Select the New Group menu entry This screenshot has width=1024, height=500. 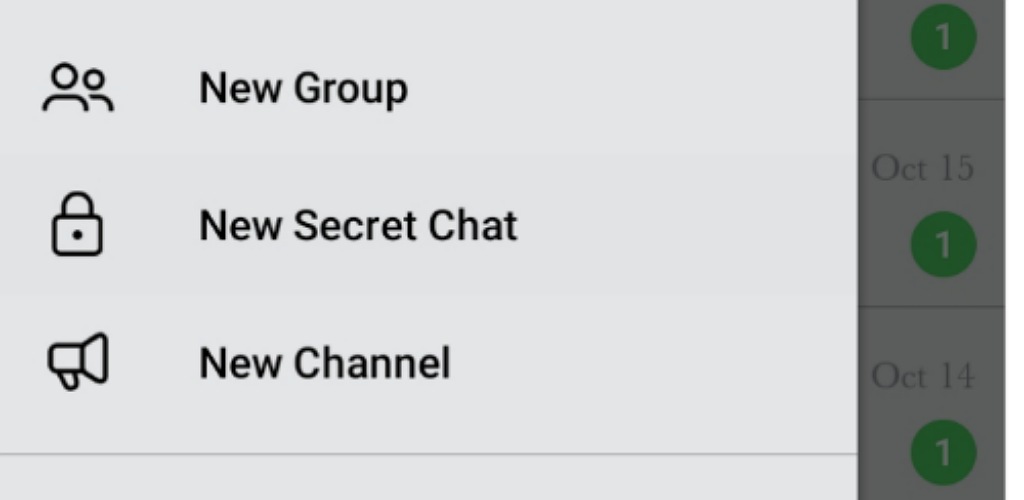pos(428,88)
